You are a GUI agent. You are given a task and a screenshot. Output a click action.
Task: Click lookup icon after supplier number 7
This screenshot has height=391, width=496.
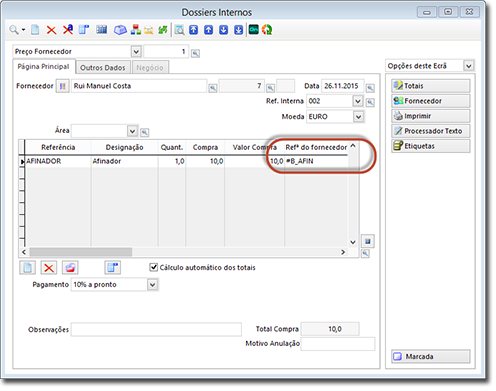tap(270, 88)
